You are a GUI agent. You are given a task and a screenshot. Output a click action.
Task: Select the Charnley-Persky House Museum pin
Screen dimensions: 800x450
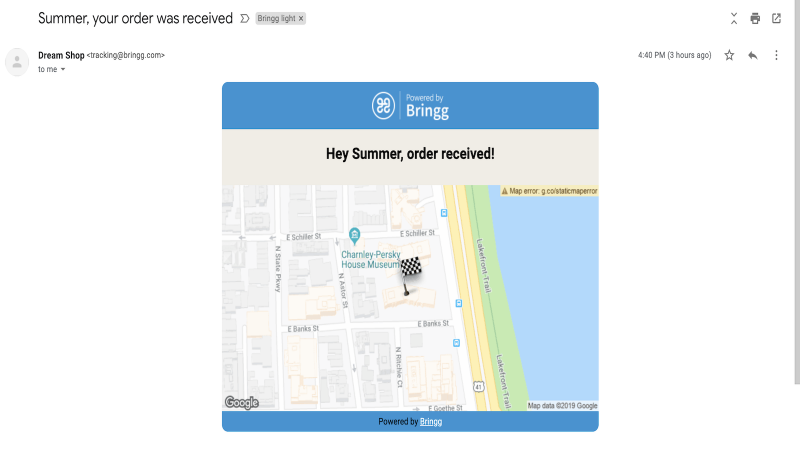point(355,236)
